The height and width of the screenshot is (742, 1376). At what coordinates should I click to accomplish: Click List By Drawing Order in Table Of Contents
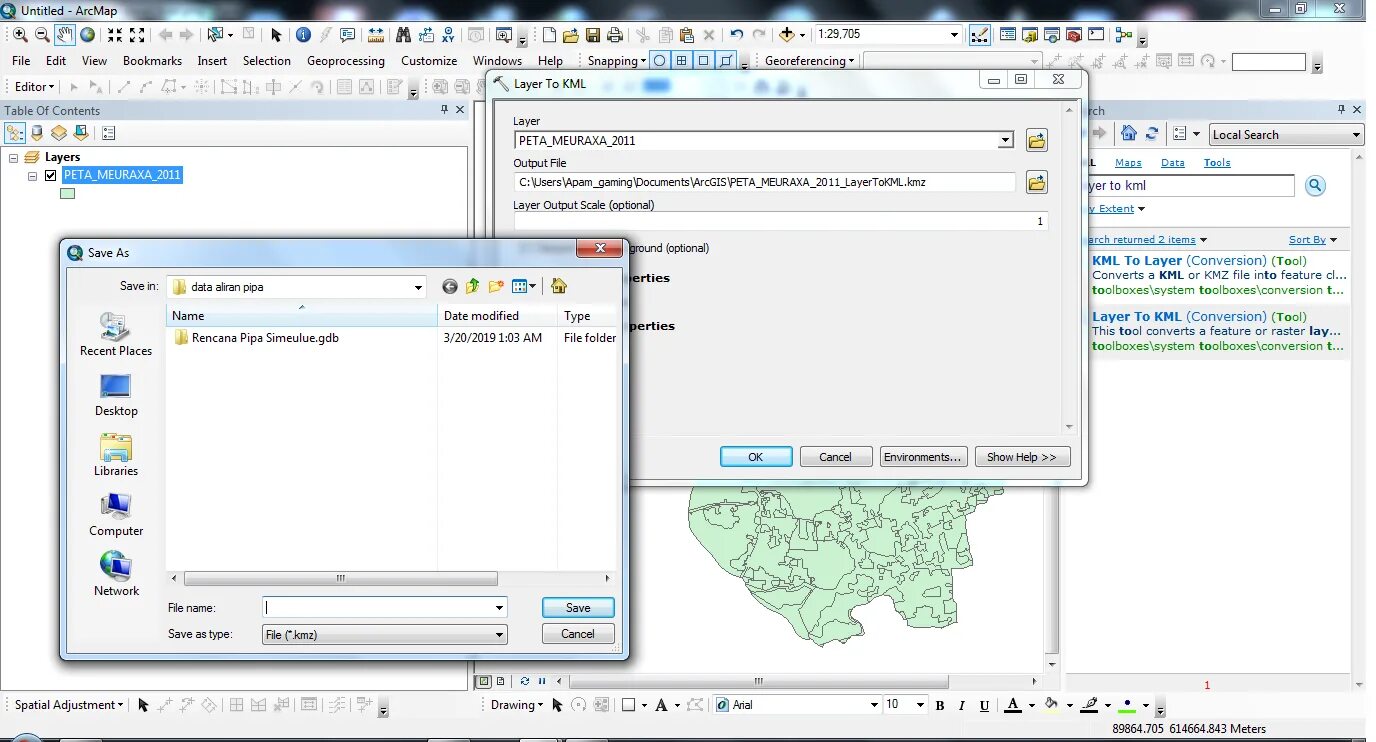point(15,133)
